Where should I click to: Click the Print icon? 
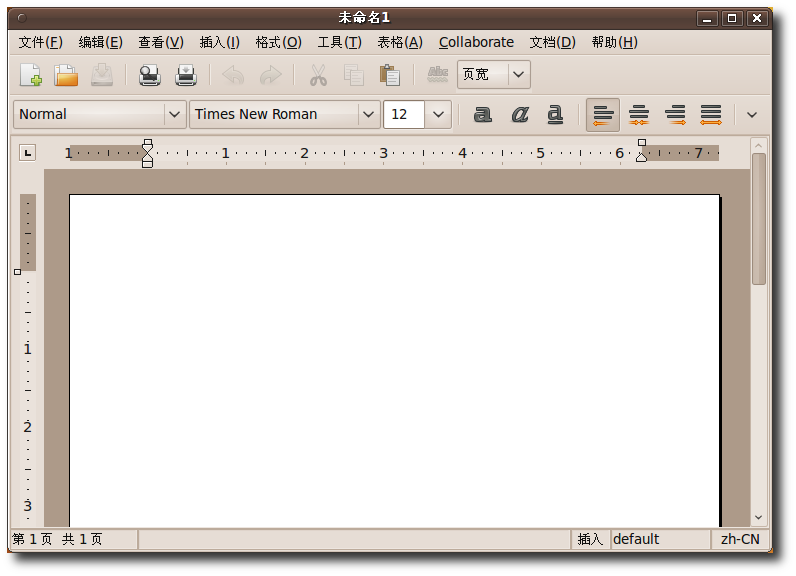point(186,75)
